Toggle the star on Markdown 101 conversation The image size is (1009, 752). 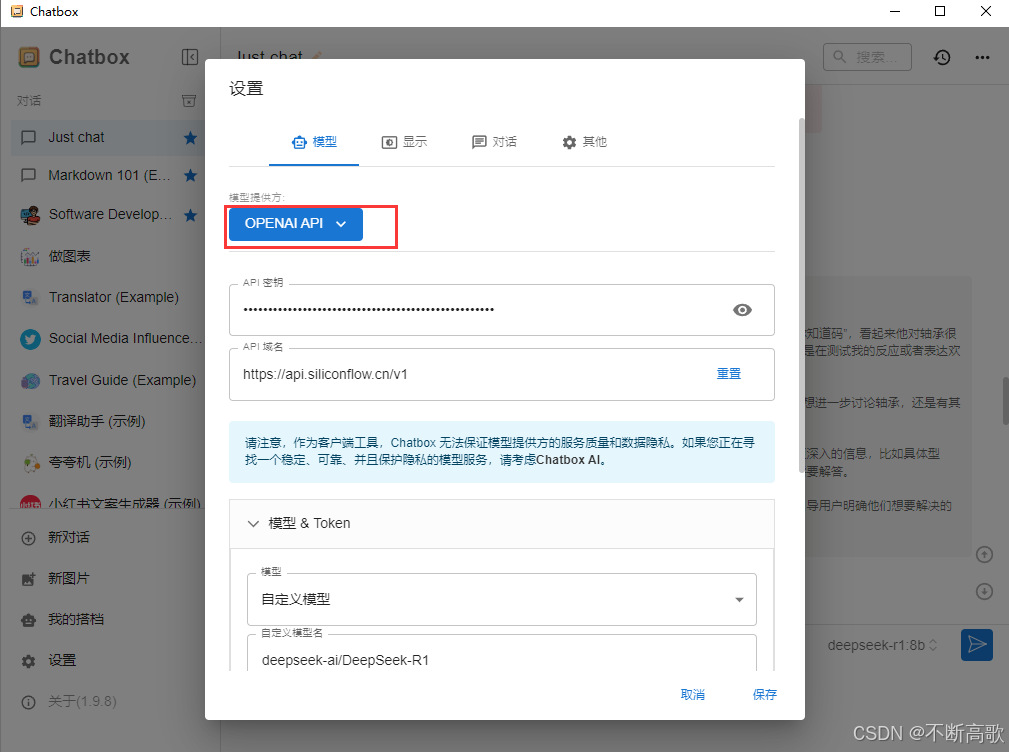190,175
